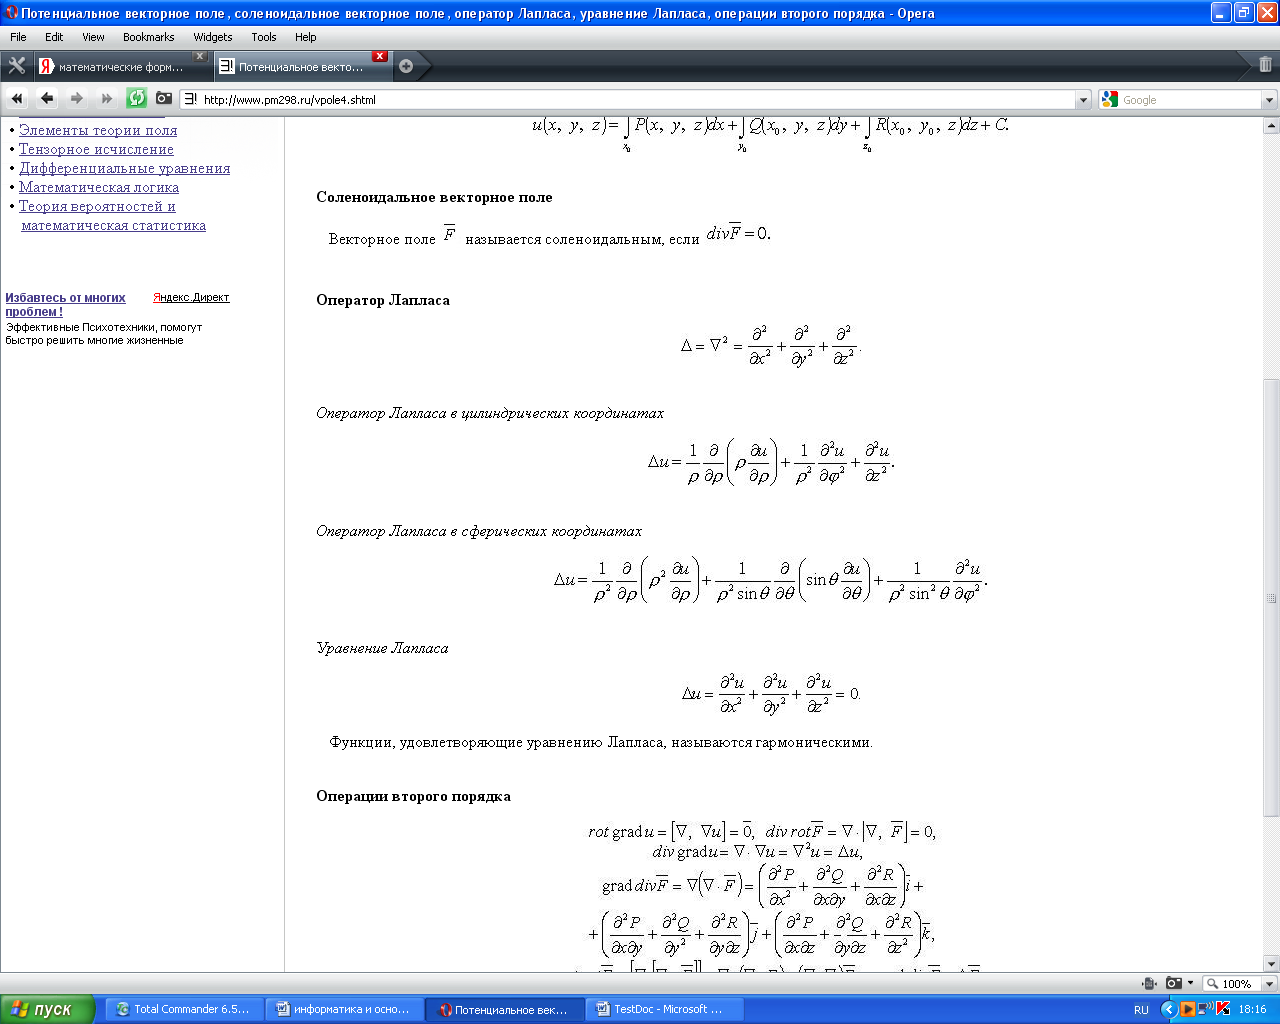
Task: Click the Google search input field
Action: pos(1190,100)
